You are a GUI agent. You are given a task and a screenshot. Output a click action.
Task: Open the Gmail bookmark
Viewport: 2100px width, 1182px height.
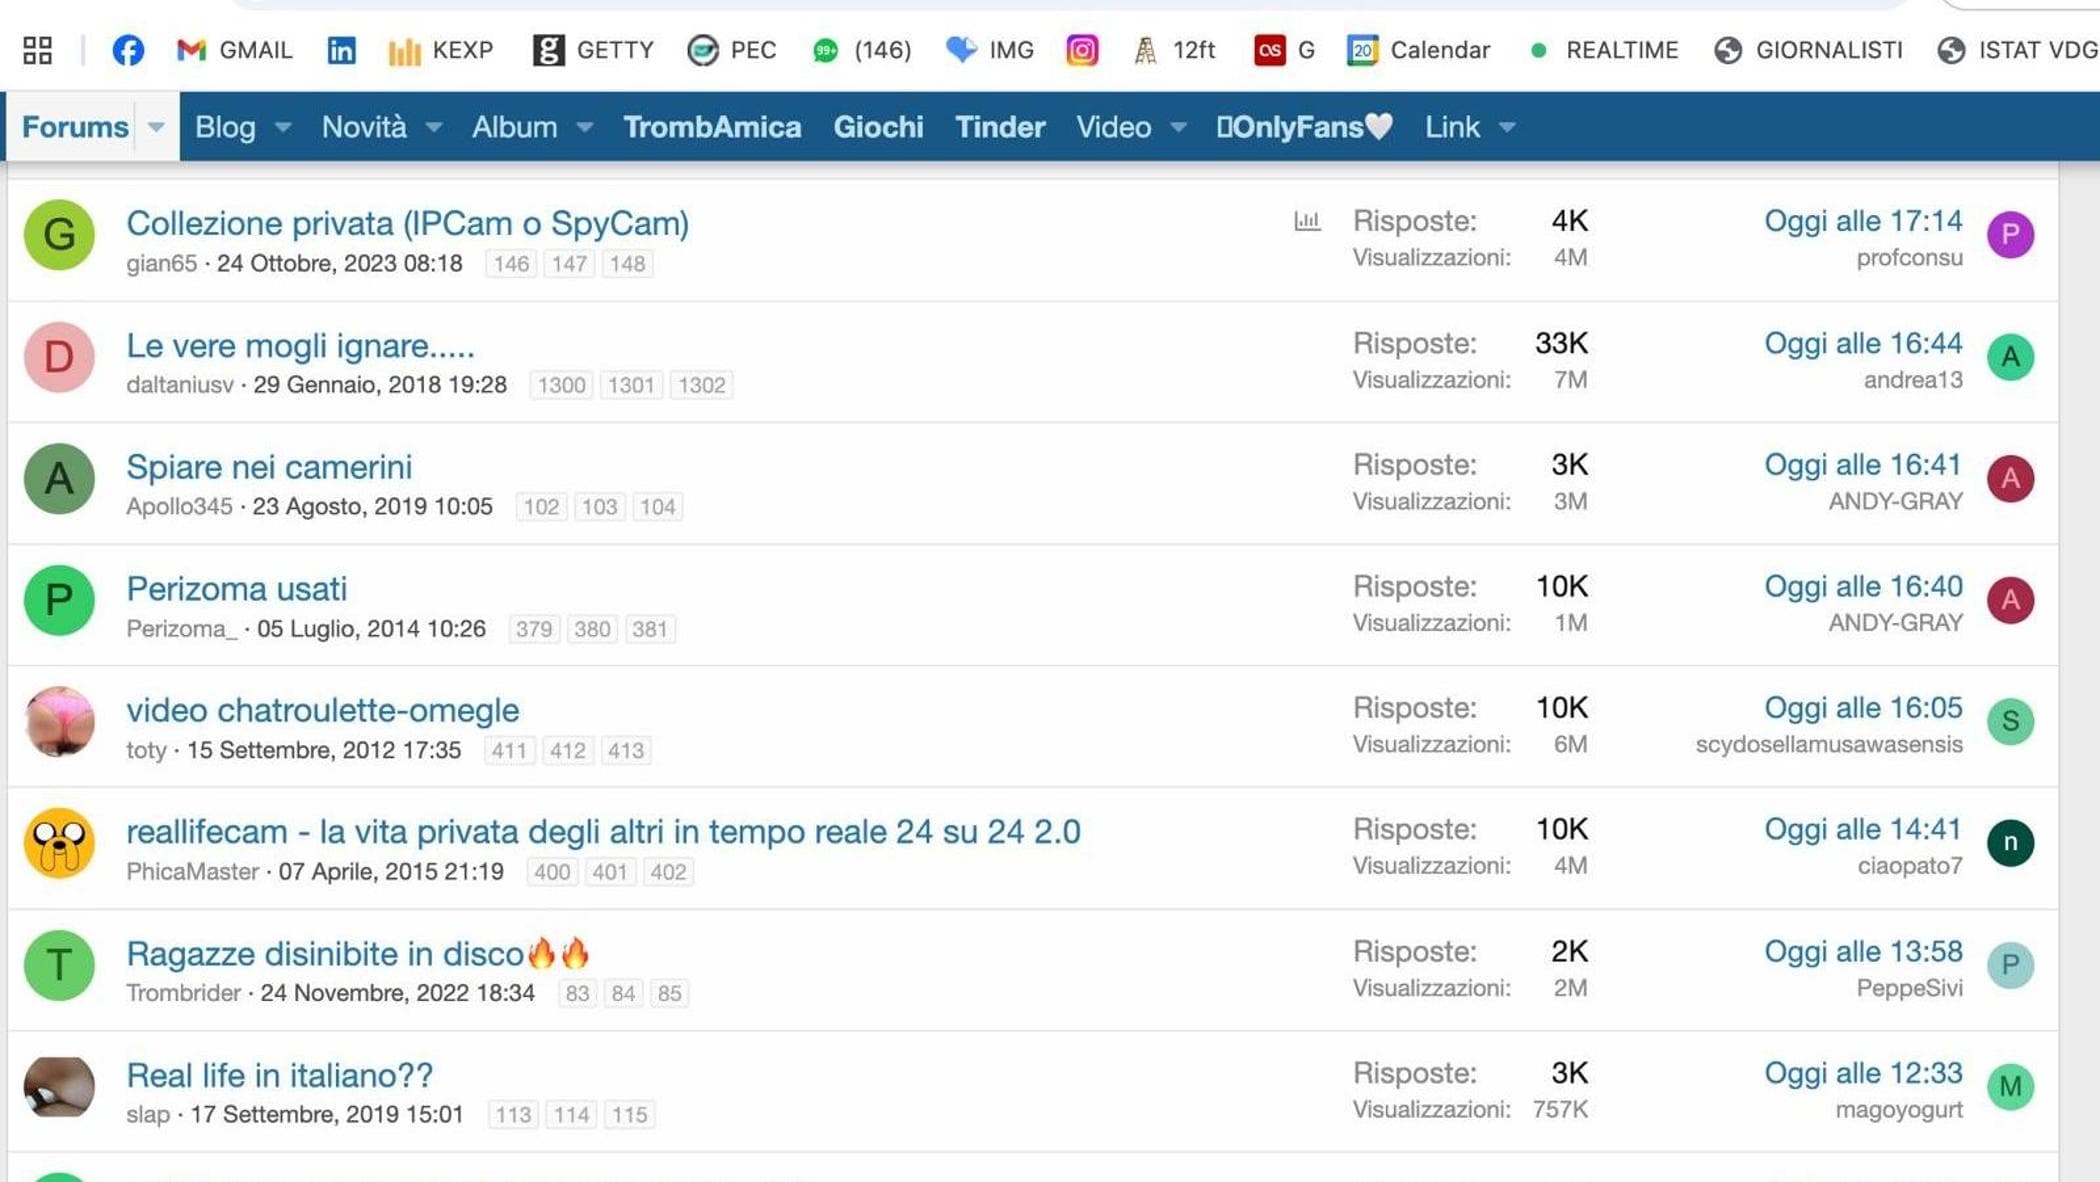[x=234, y=50]
